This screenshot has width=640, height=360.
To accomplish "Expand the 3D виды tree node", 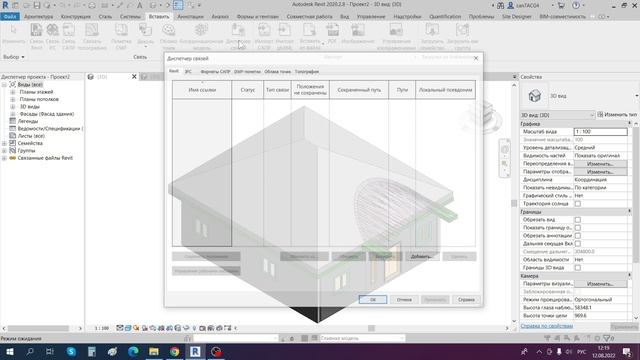I will pos(12,107).
